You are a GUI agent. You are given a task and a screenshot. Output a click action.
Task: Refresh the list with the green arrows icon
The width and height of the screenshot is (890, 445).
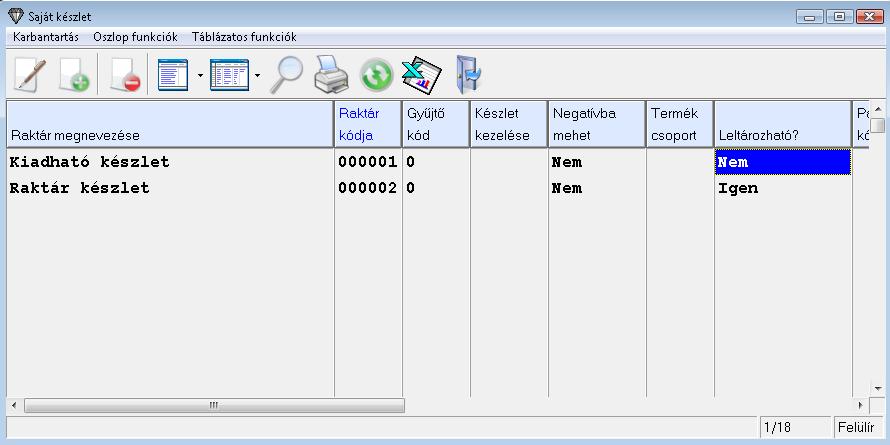coord(376,74)
